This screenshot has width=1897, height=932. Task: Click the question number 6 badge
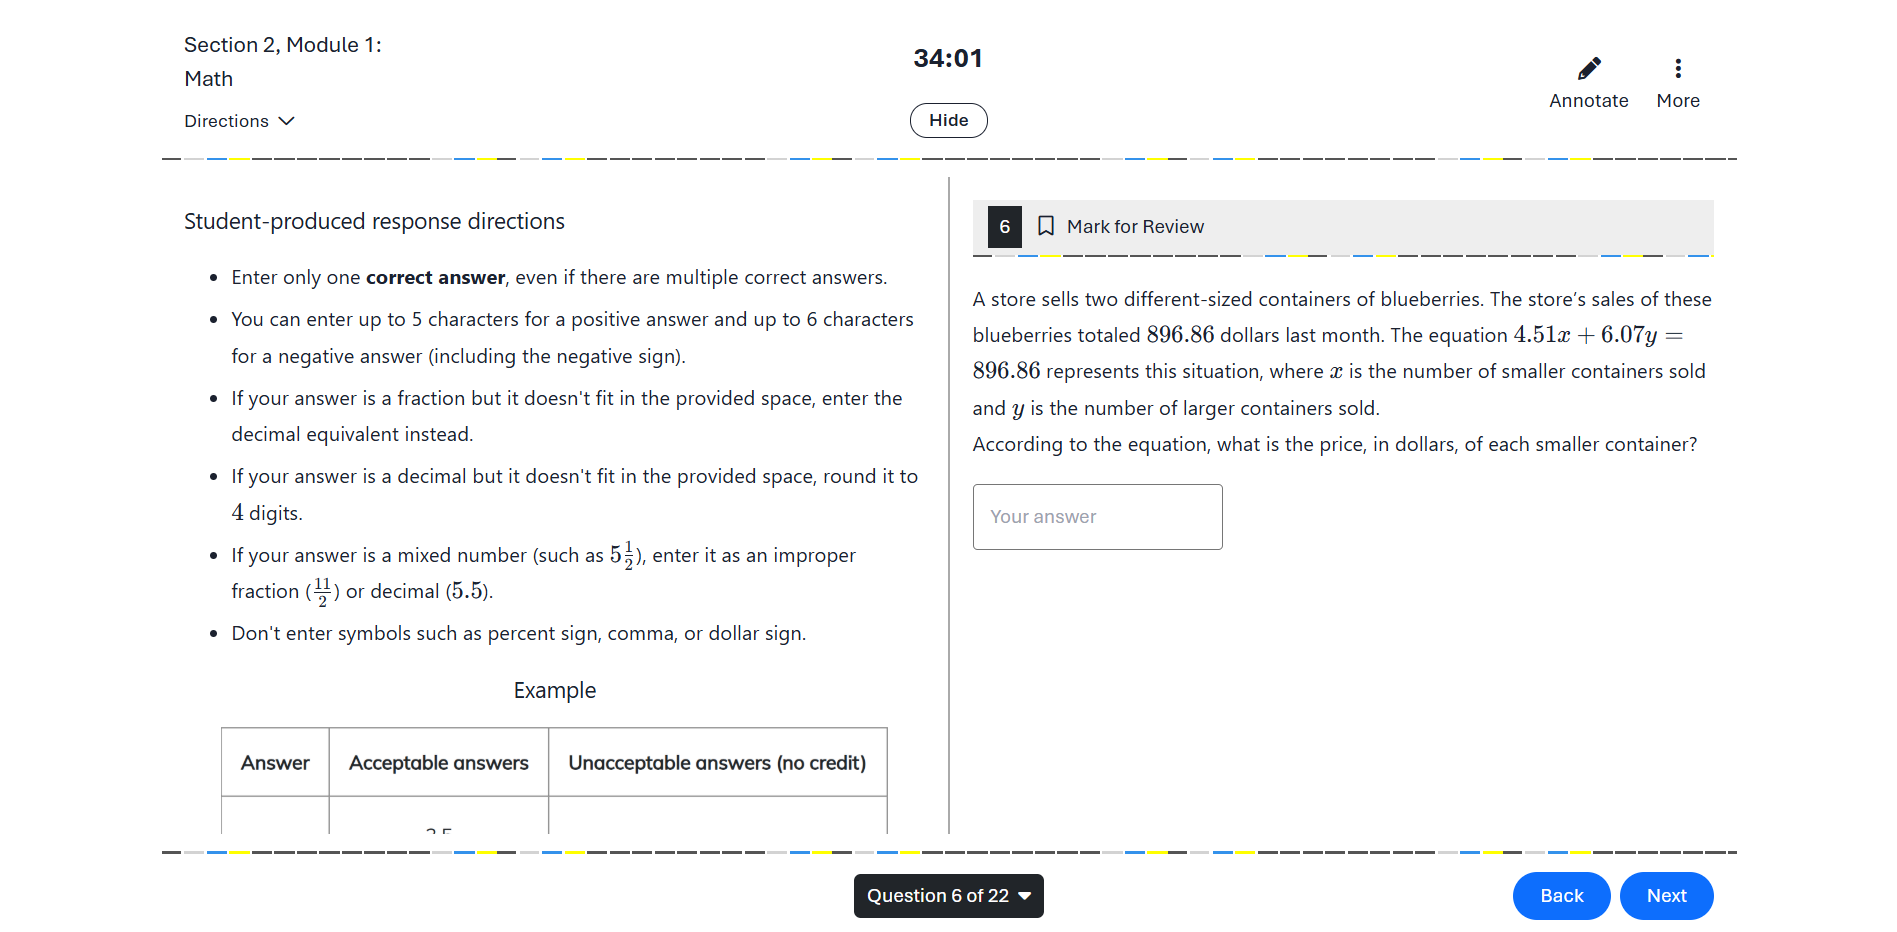pyautogui.click(x=1005, y=227)
